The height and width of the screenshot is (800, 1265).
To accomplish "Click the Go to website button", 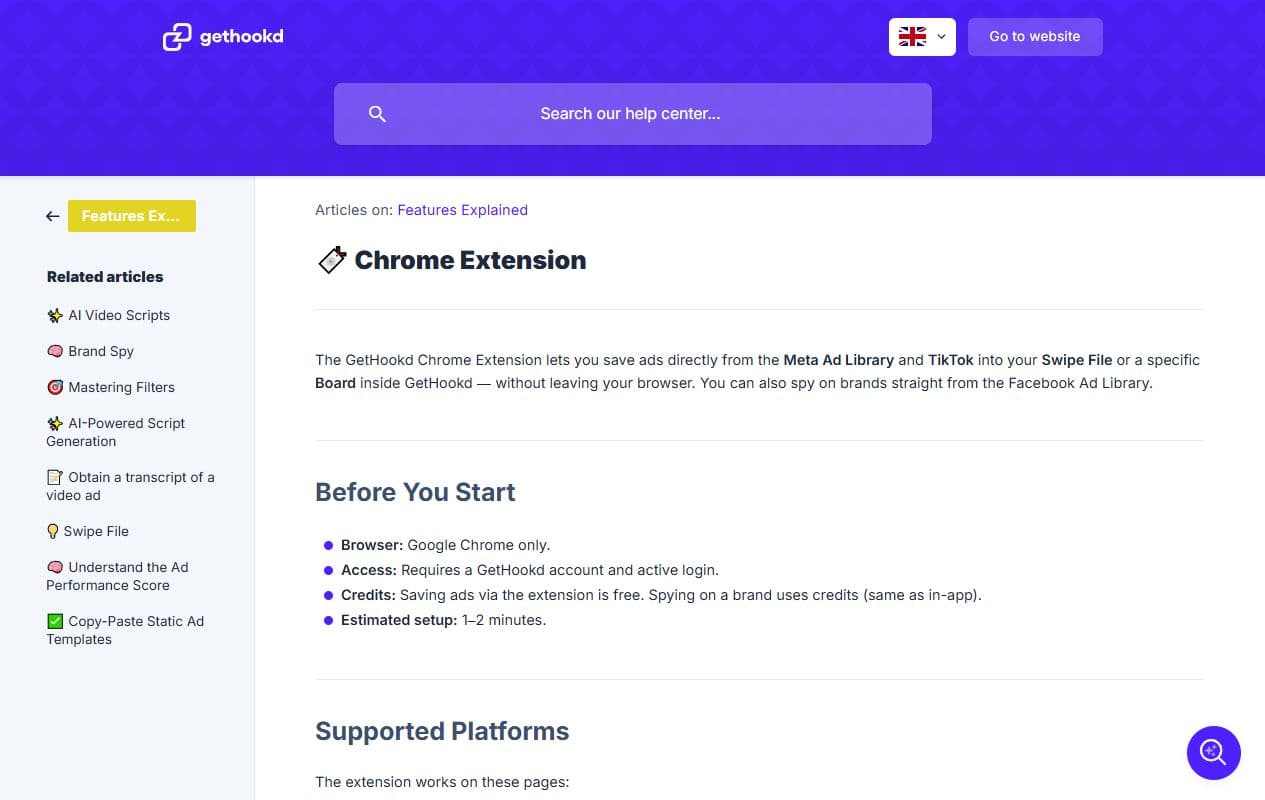I will tap(1035, 37).
